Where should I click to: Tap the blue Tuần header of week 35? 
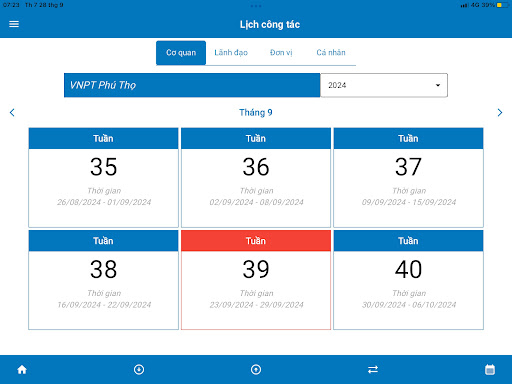pos(104,138)
